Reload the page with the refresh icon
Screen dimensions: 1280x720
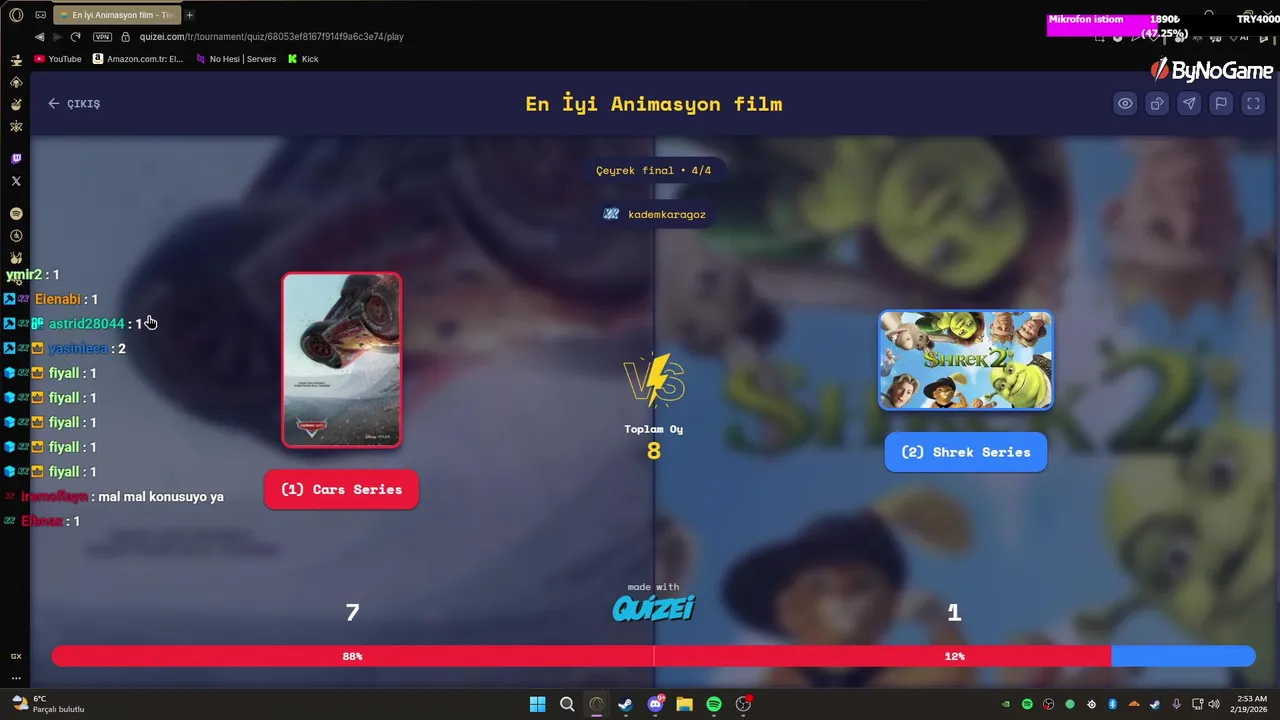[75, 37]
